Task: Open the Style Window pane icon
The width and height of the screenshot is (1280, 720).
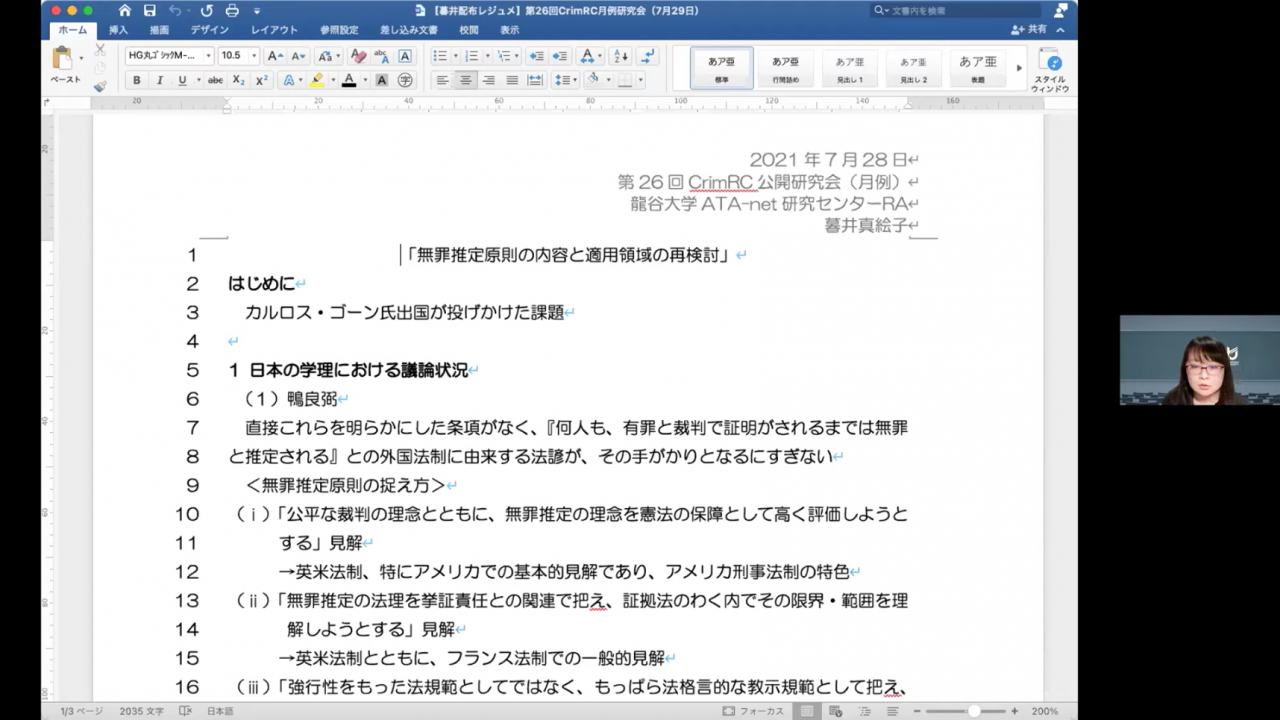Action: pos(1049,68)
